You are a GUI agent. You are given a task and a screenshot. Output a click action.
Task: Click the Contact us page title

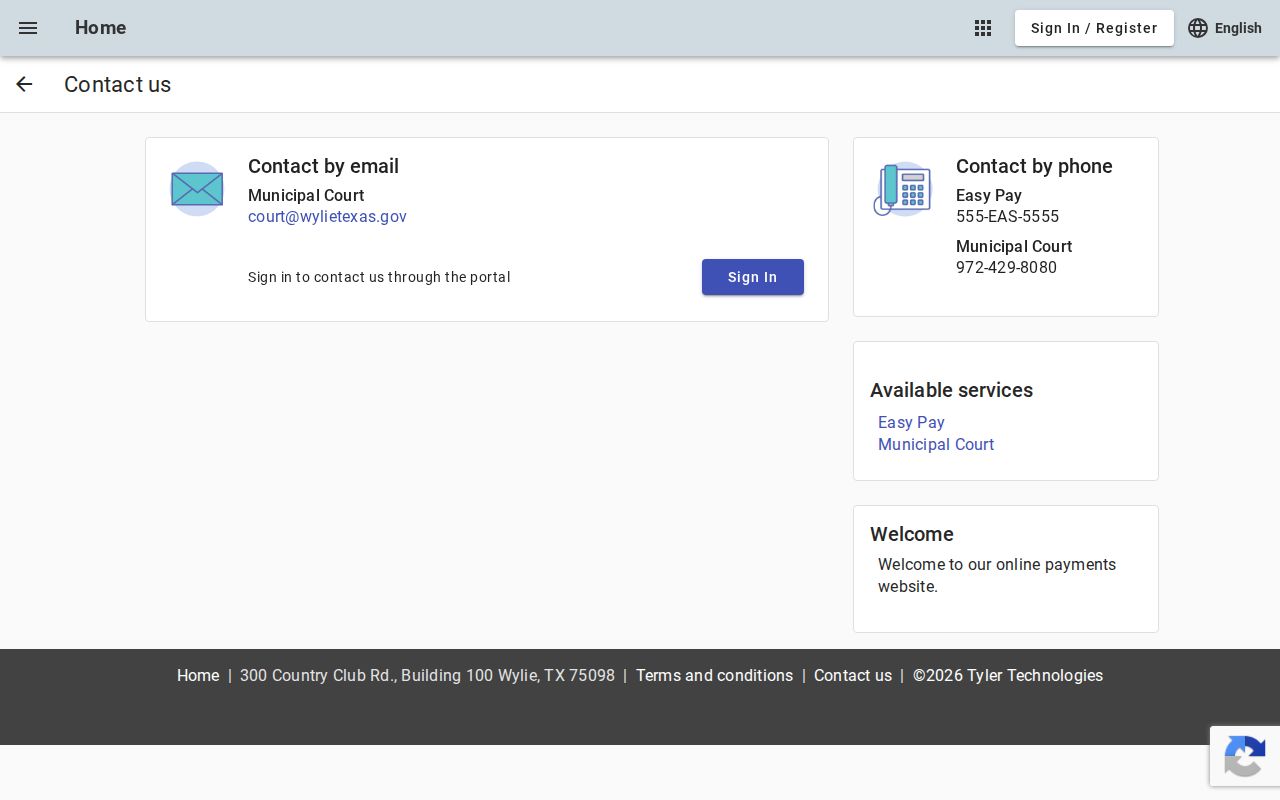click(117, 84)
